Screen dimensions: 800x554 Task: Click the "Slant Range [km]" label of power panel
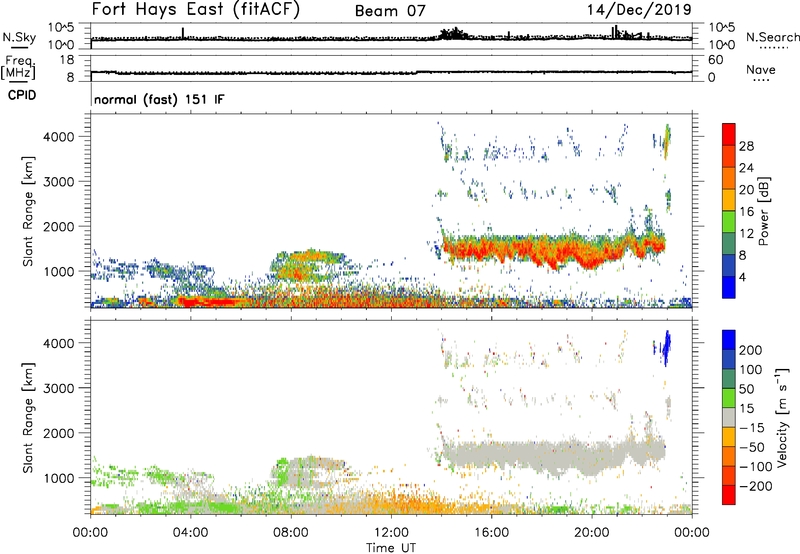click(28, 211)
